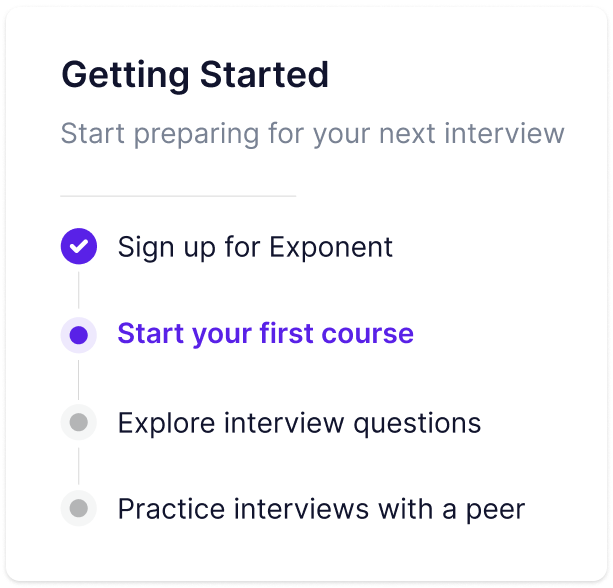Viewport: 613px width, 588px height.
Task: Select the Practice interviews with a peer step
Action: coord(321,509)
